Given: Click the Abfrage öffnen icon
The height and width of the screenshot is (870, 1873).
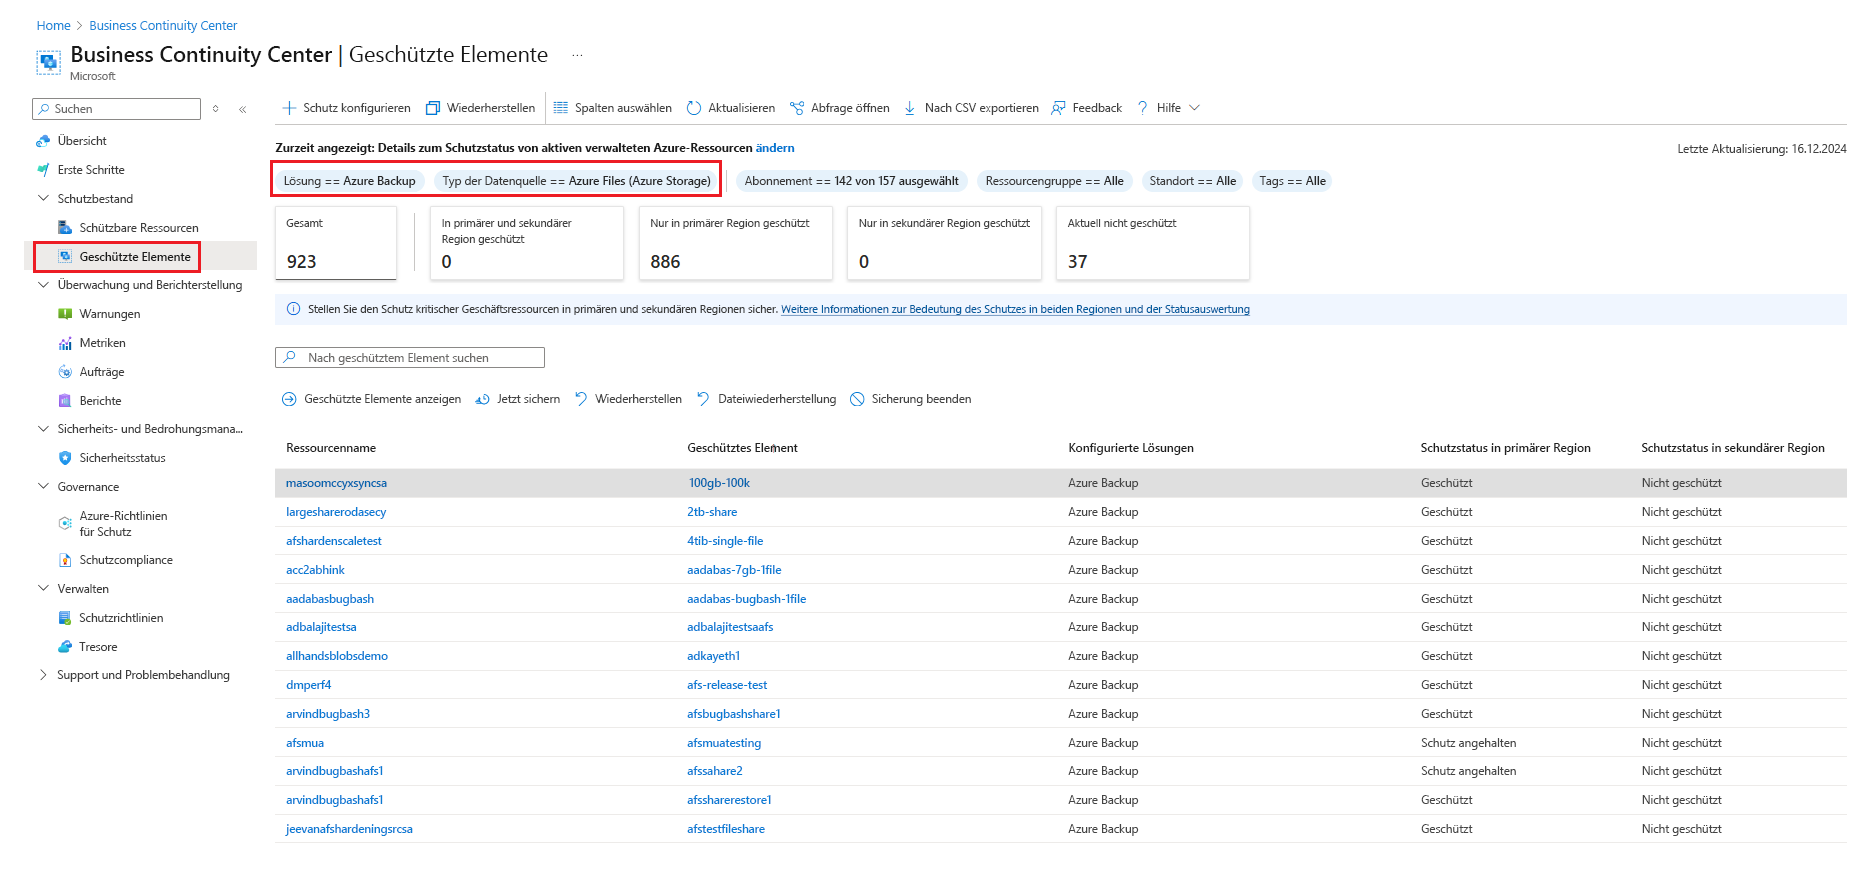Looking at the screenshot, I should point(797,108).
